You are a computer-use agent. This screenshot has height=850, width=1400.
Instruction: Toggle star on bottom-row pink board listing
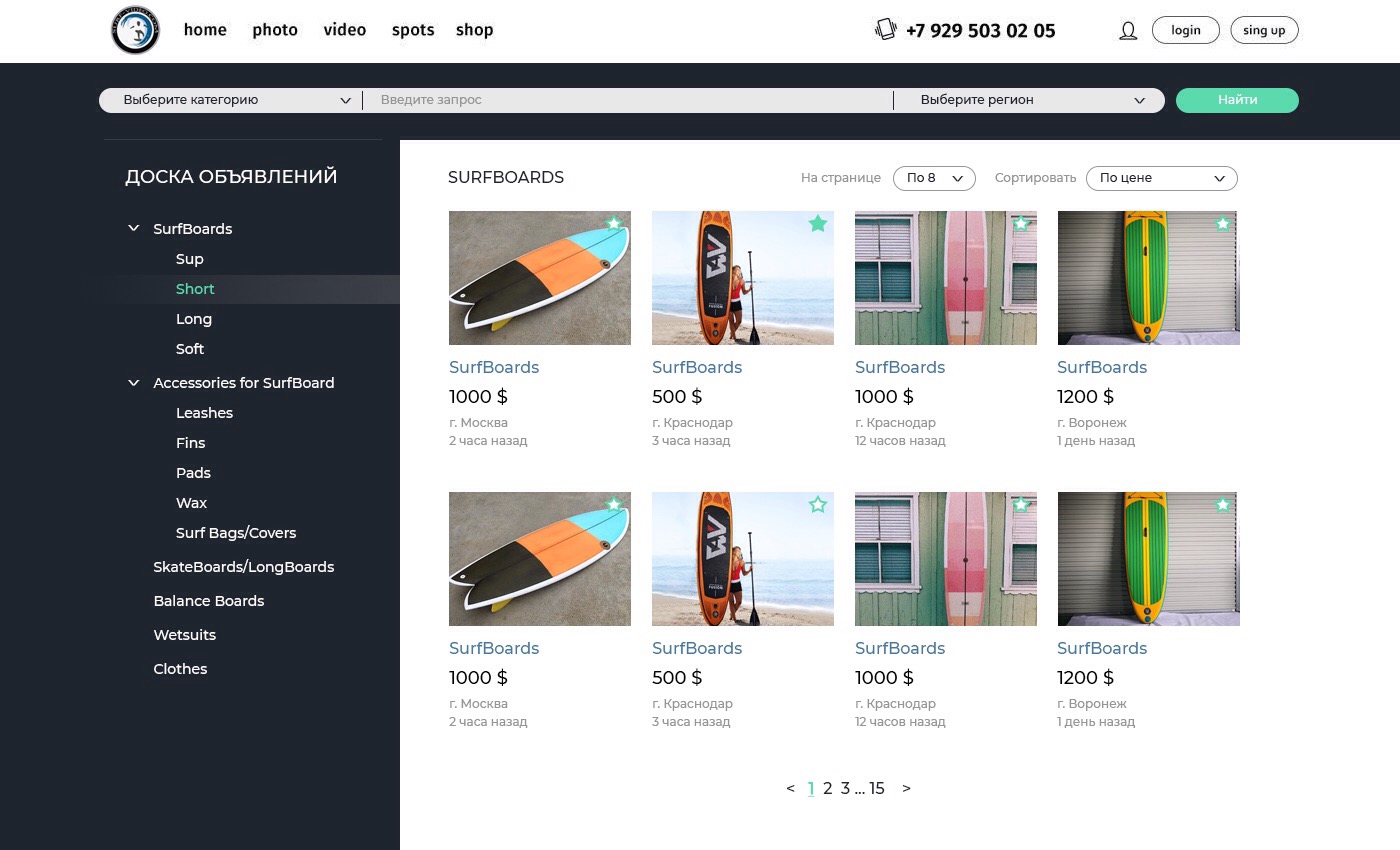pyautogui.click(x=1021, y=505)
